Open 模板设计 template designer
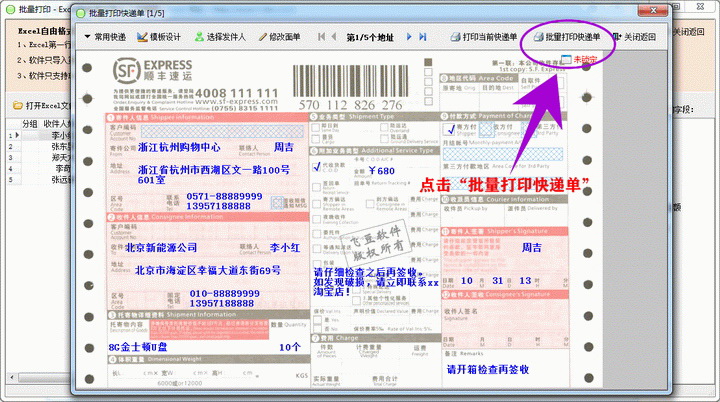Viewport: 720px width, 402px height. pos(159,37)
